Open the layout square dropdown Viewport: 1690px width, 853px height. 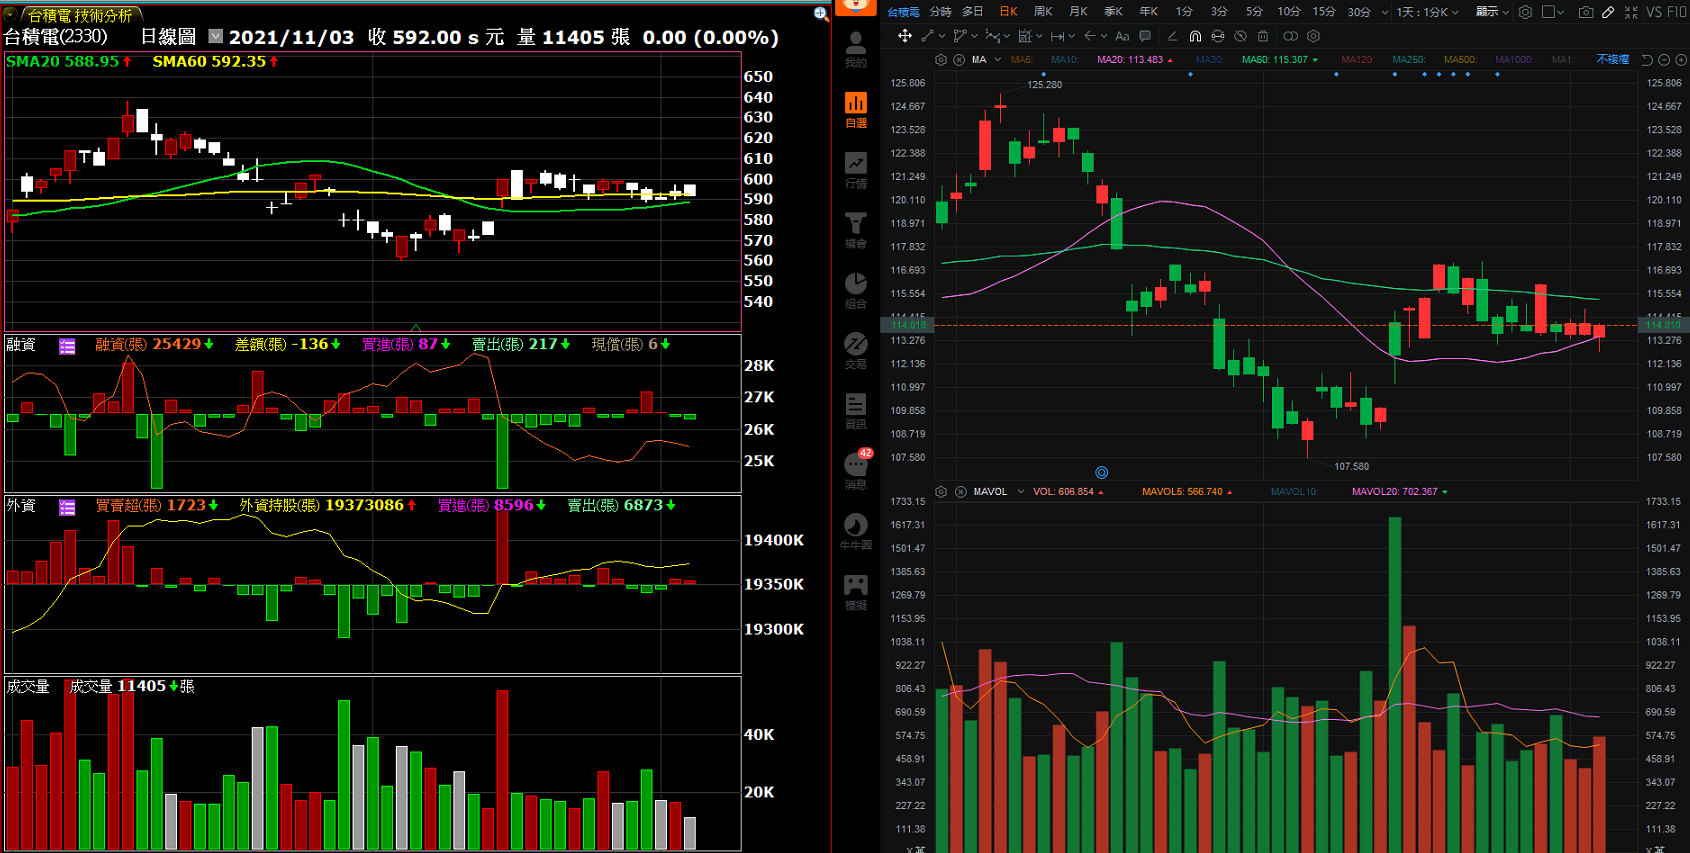(x=1554, y=12)
